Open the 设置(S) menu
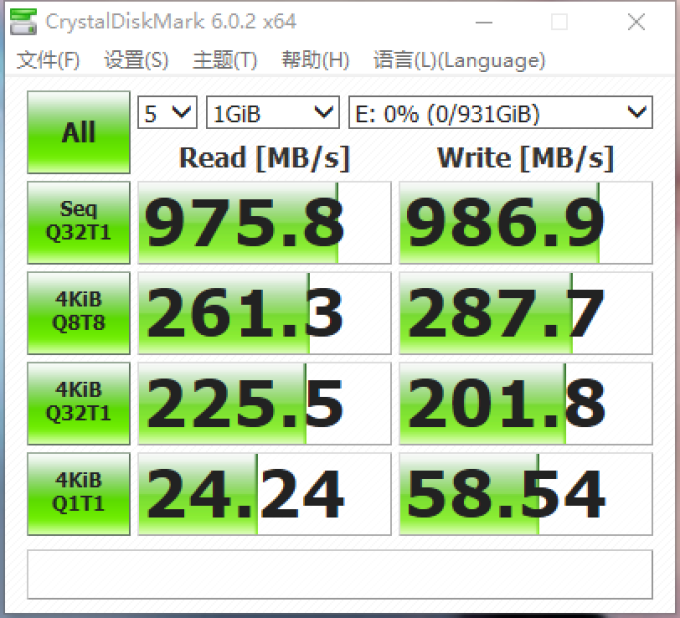 click(x=136, y=60)
